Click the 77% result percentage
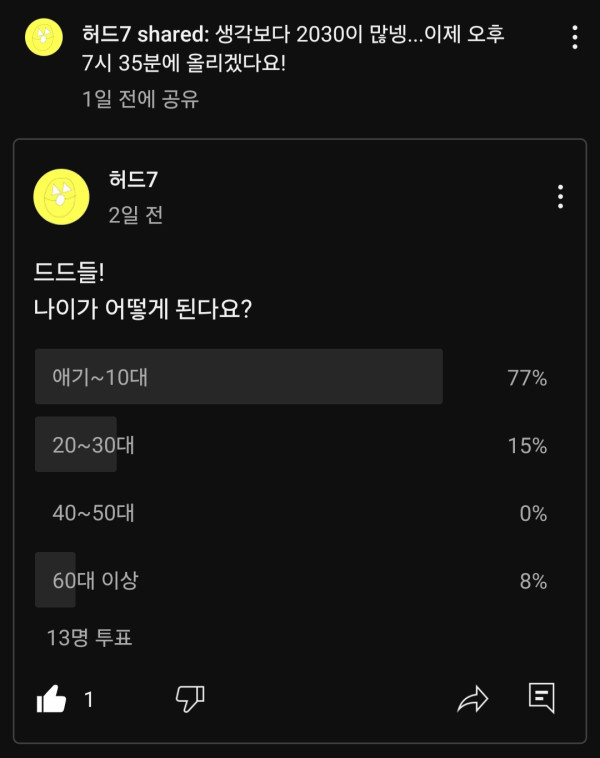 [x=527, y=378]
